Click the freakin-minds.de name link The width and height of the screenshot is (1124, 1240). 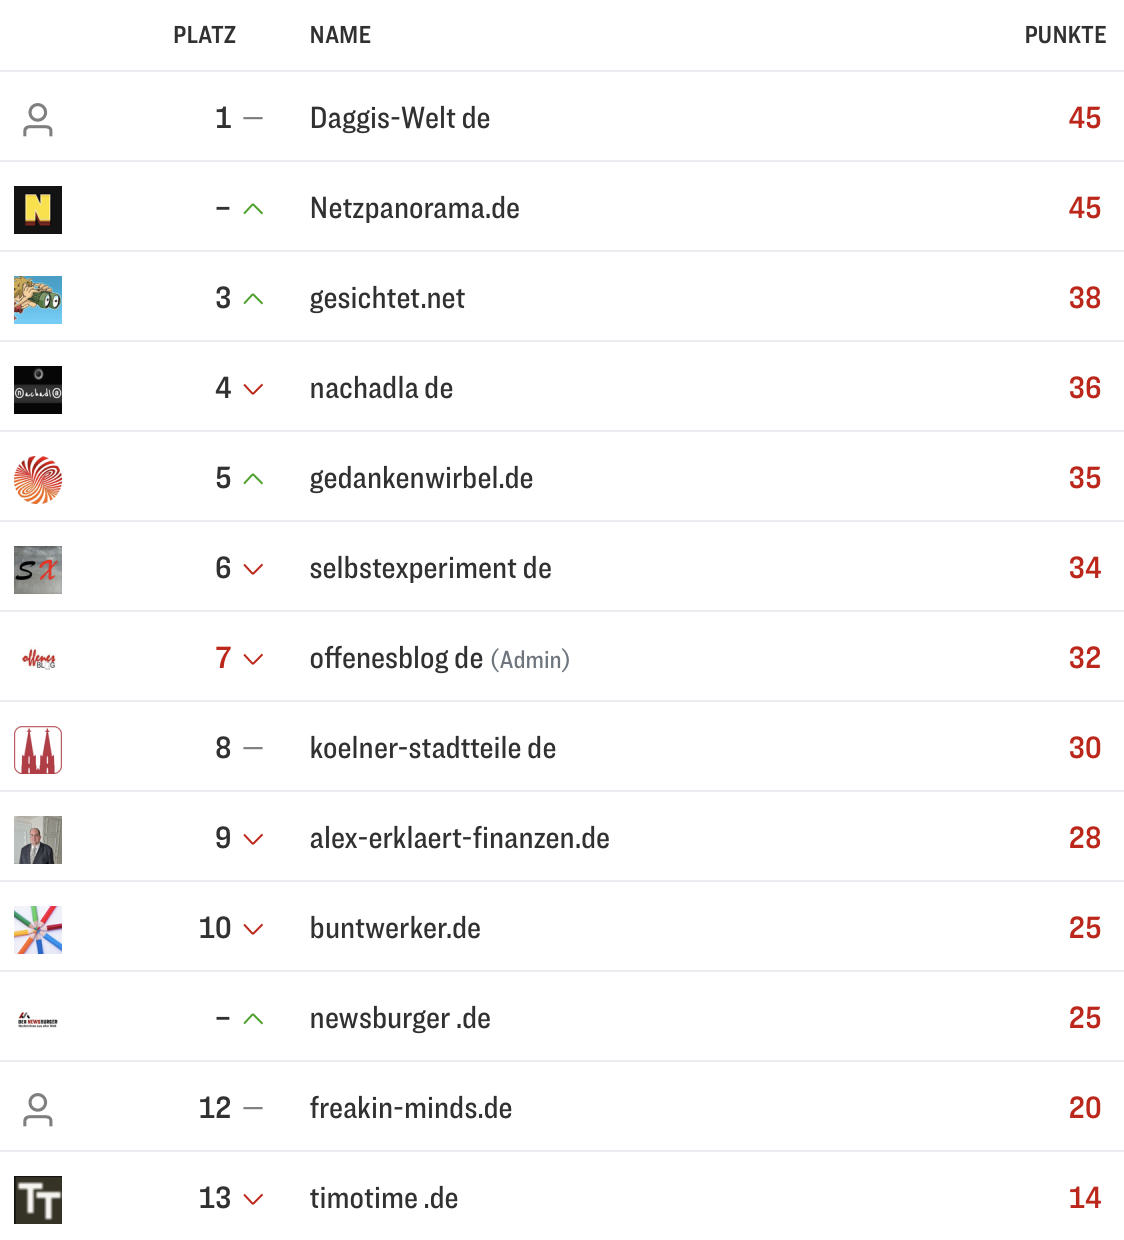411,1108
